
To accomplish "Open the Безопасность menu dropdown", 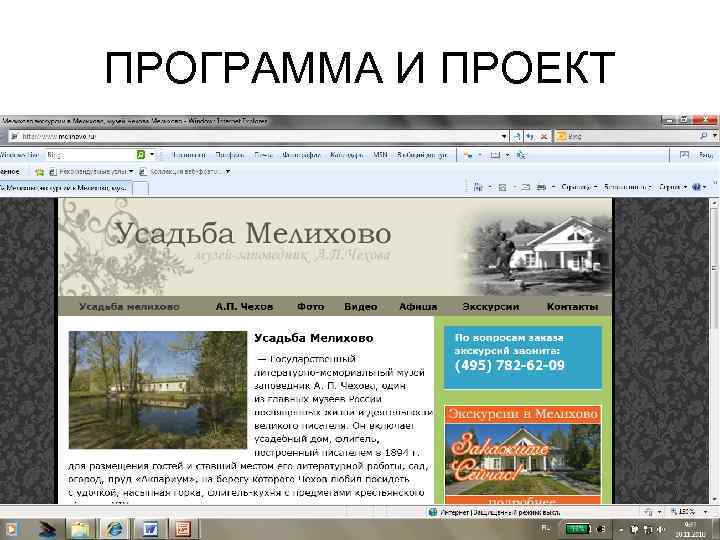I will (x=628, y=187).
